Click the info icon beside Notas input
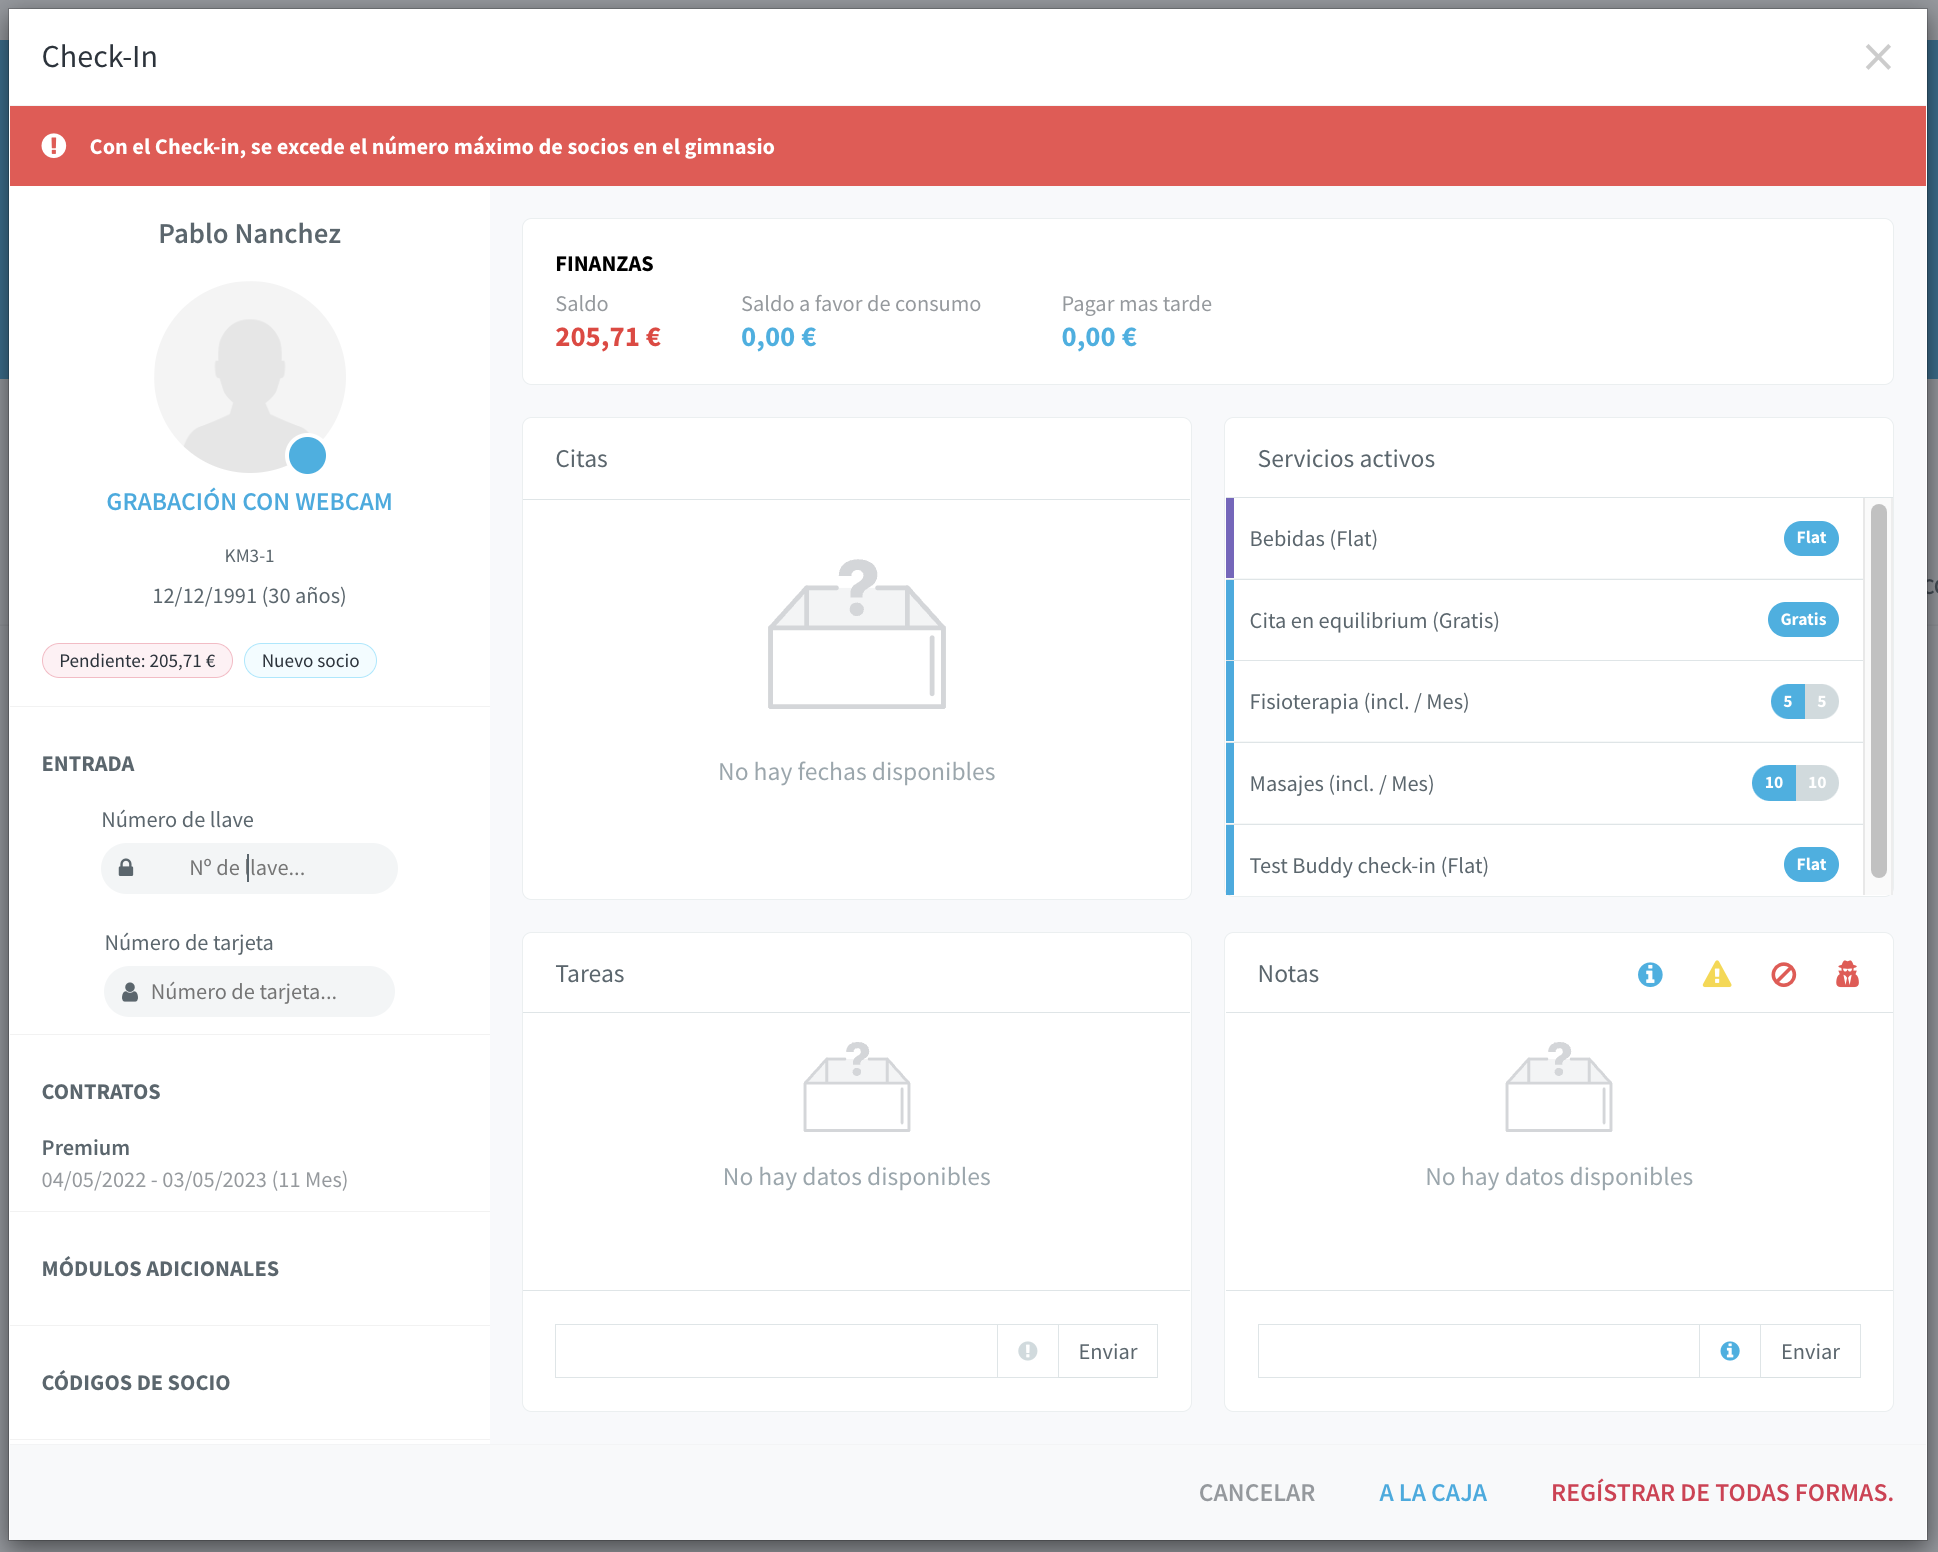 (1729, 1351)
